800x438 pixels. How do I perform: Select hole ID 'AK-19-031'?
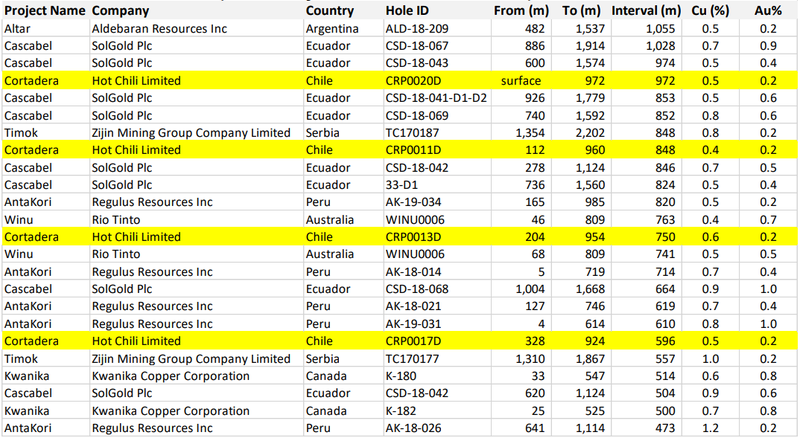coord(413,324)
